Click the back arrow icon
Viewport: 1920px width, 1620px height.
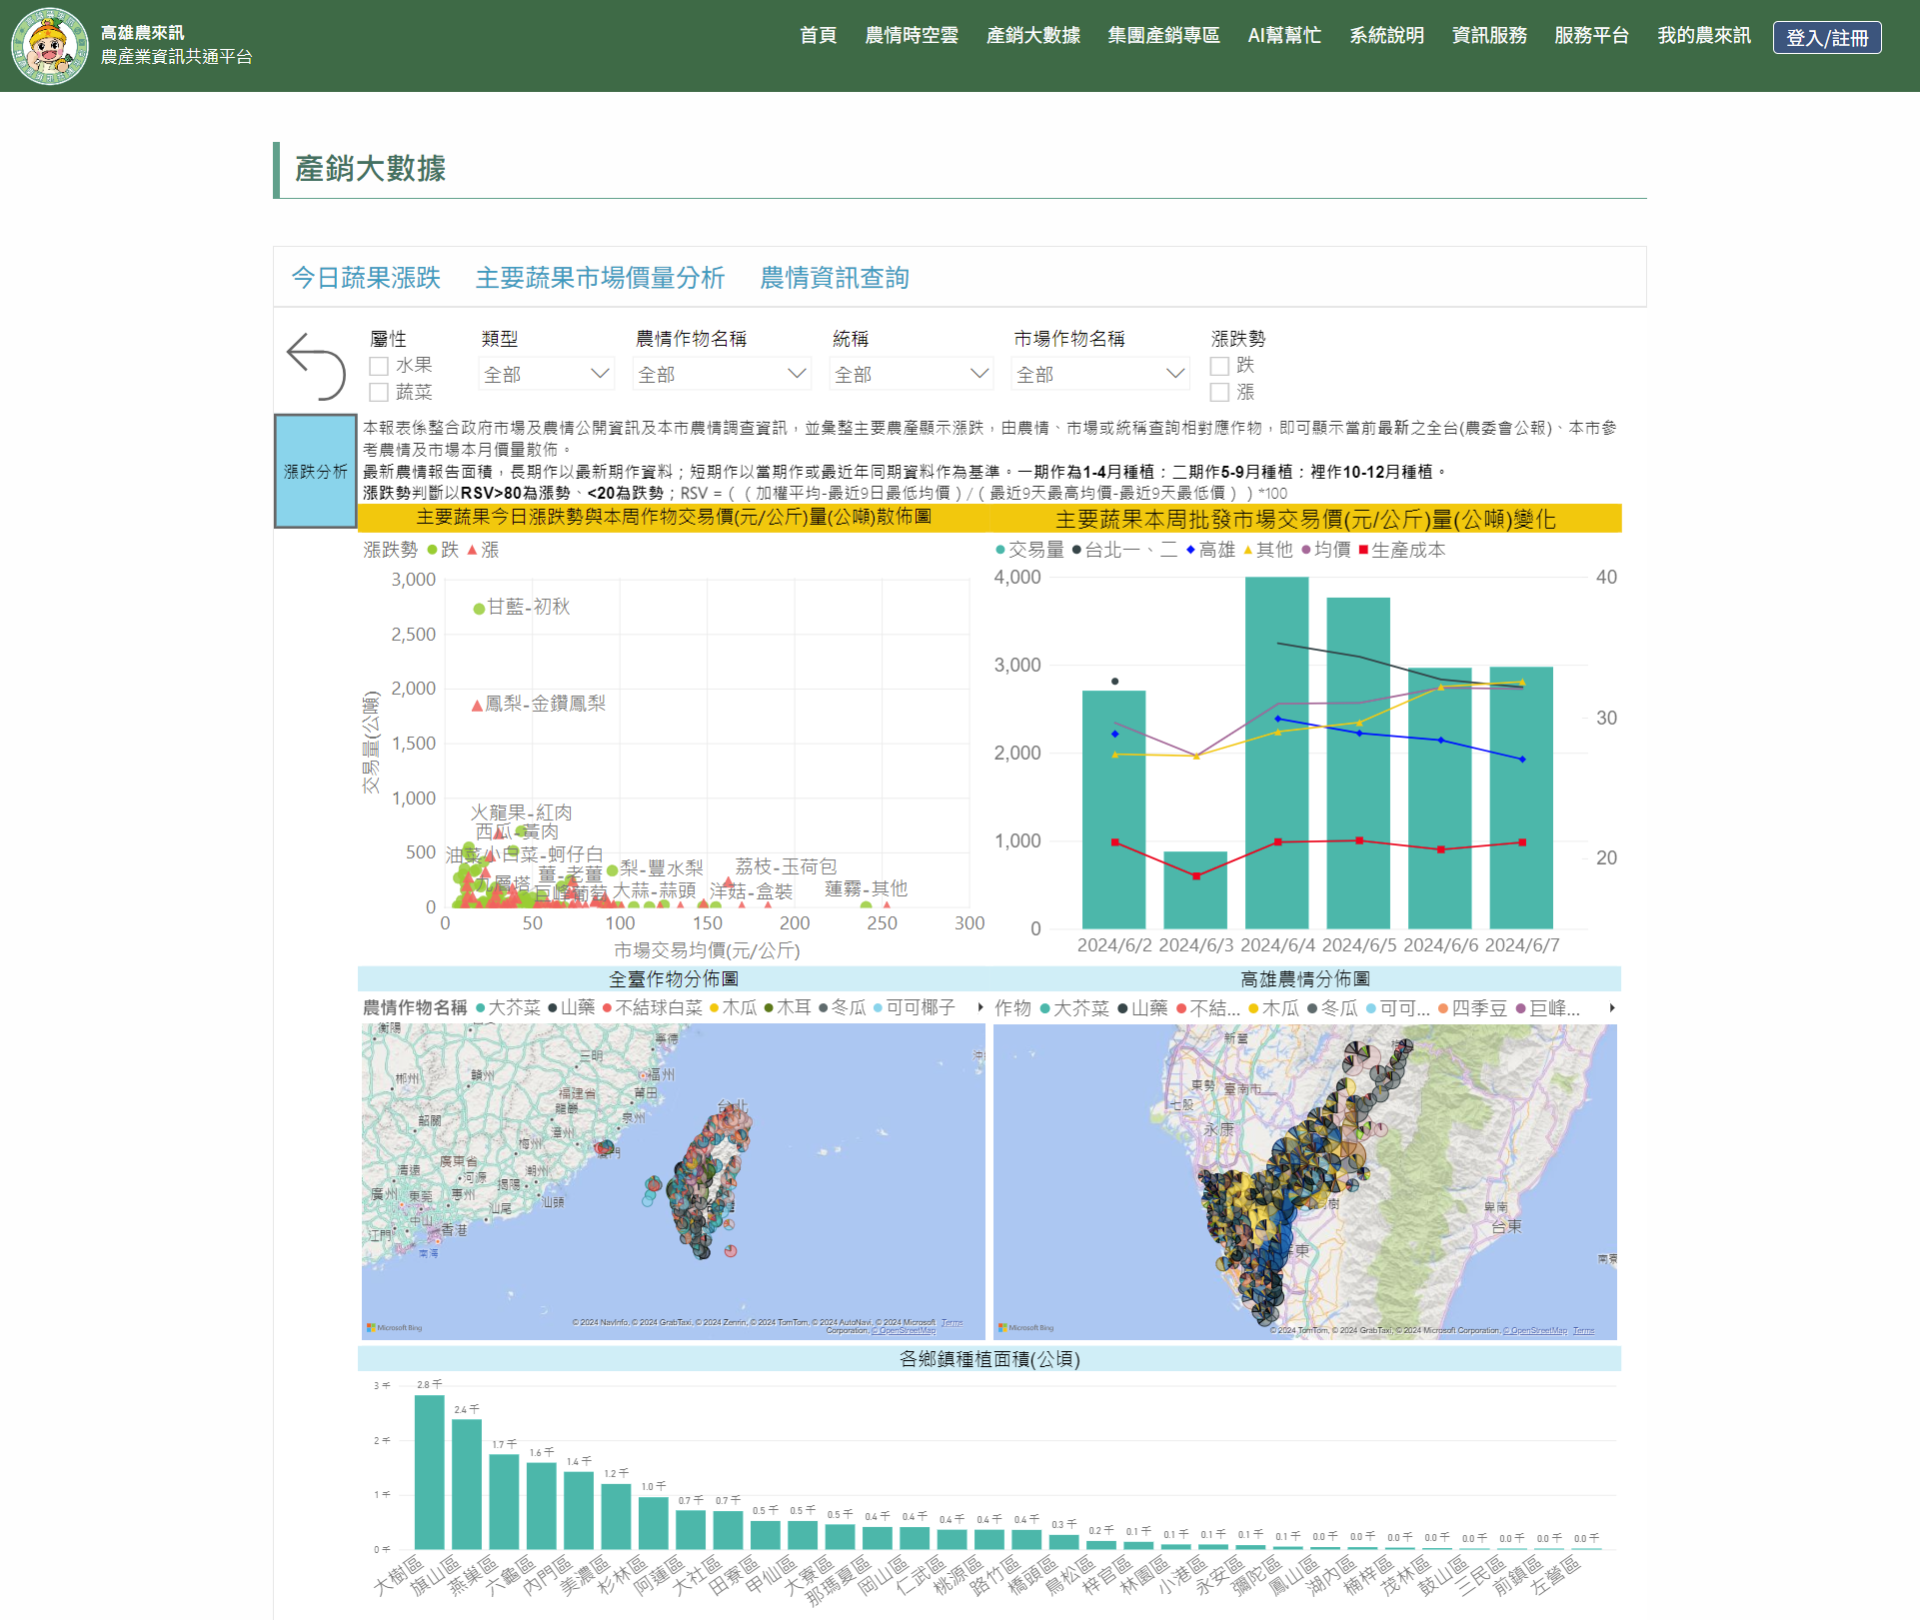315,366
